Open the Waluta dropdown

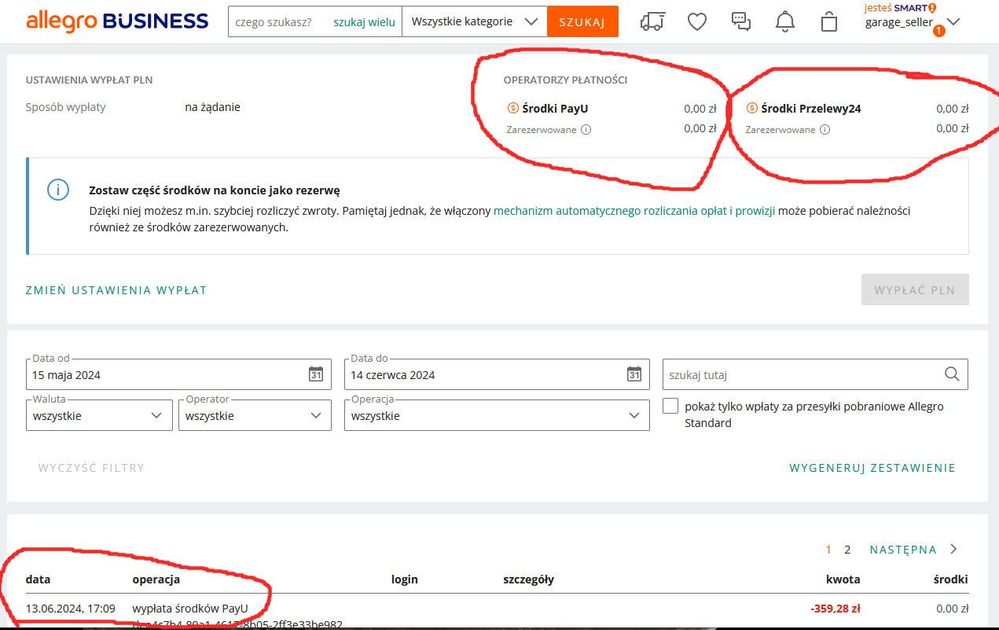99,415
